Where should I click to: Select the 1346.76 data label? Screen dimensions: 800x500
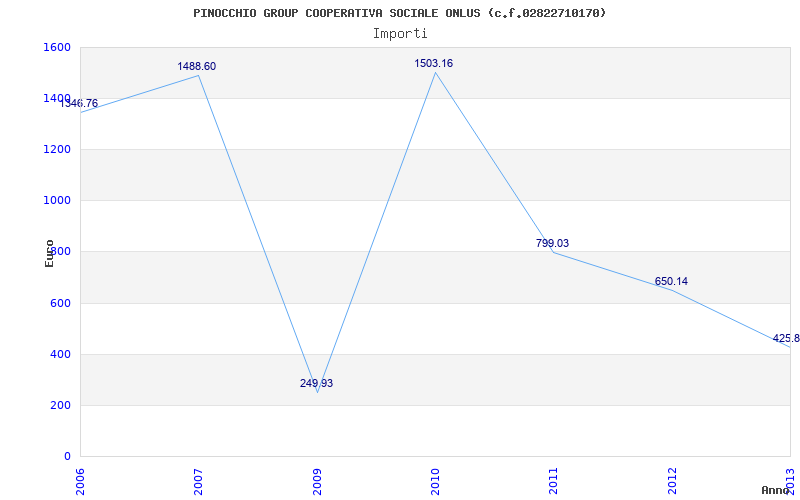tap(78, 104)
